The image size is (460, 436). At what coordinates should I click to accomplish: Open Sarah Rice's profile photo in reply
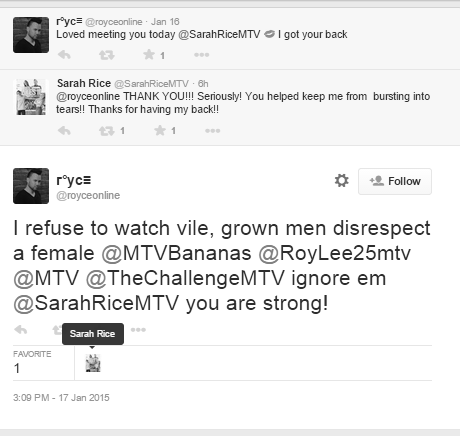(31, 97)
